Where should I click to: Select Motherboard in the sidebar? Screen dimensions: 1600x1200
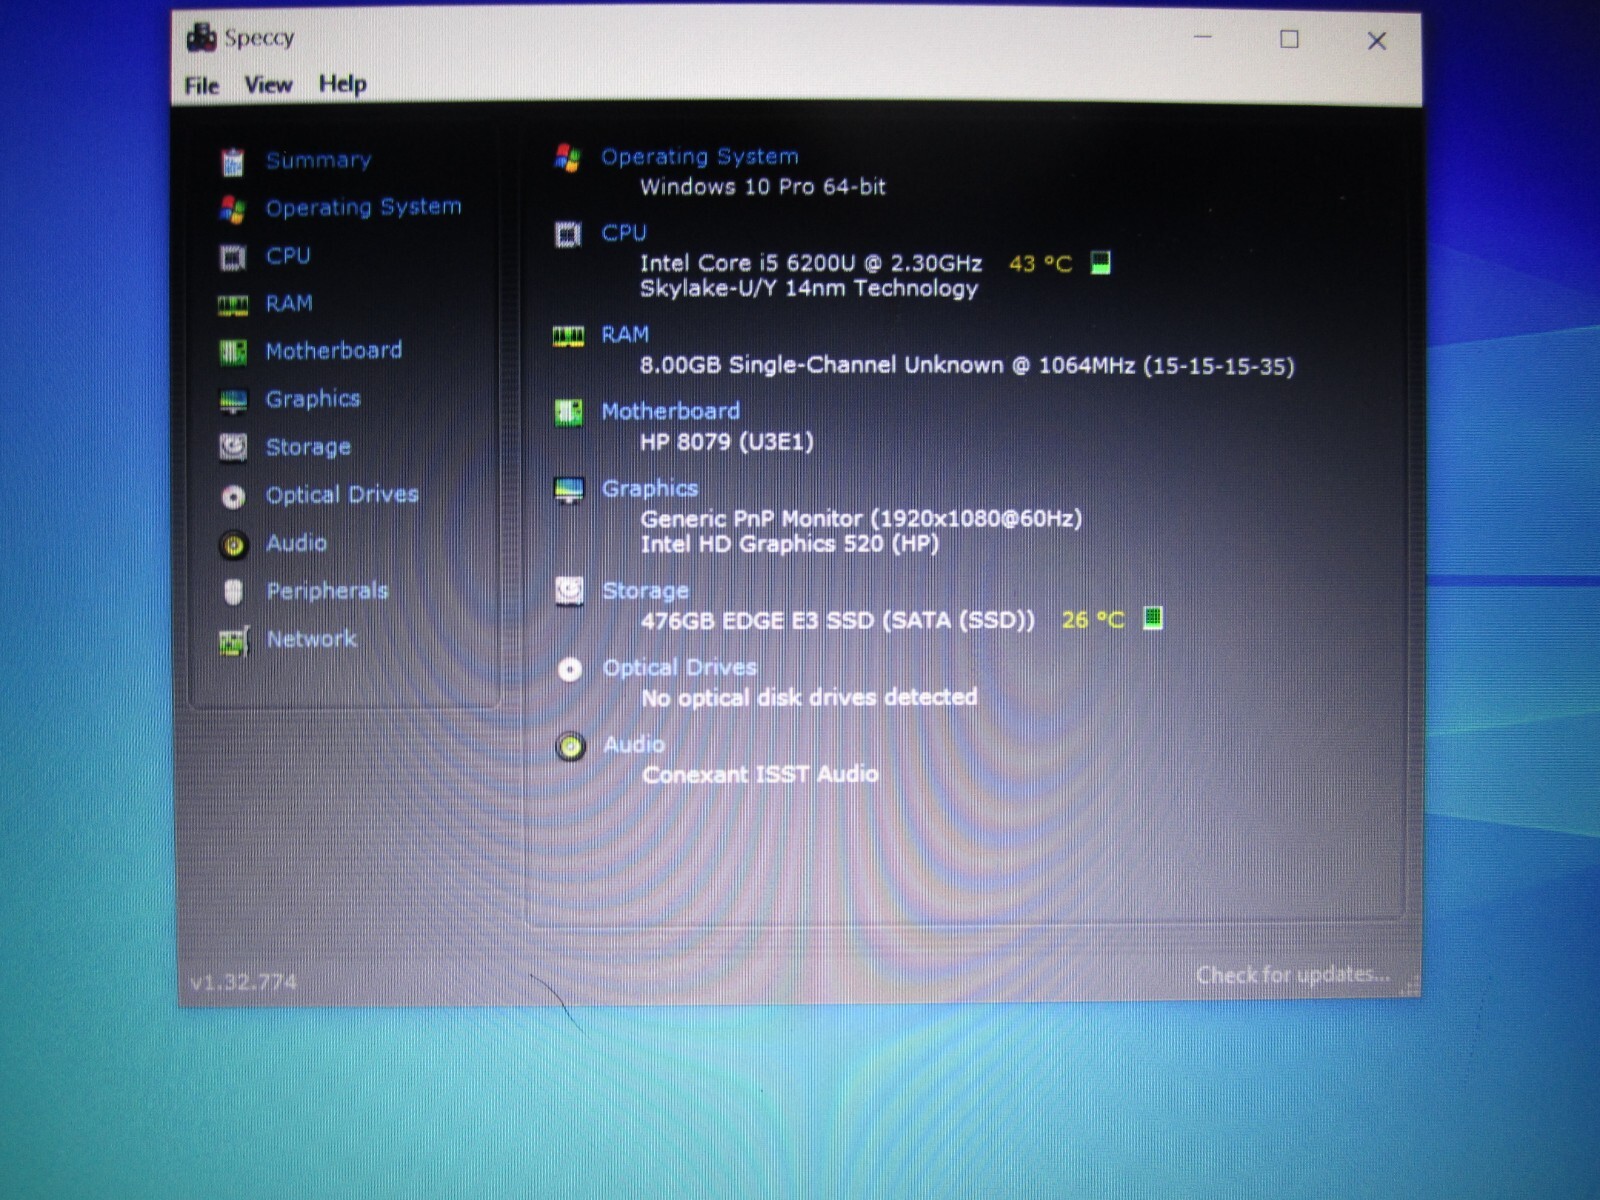pos(333,350)
